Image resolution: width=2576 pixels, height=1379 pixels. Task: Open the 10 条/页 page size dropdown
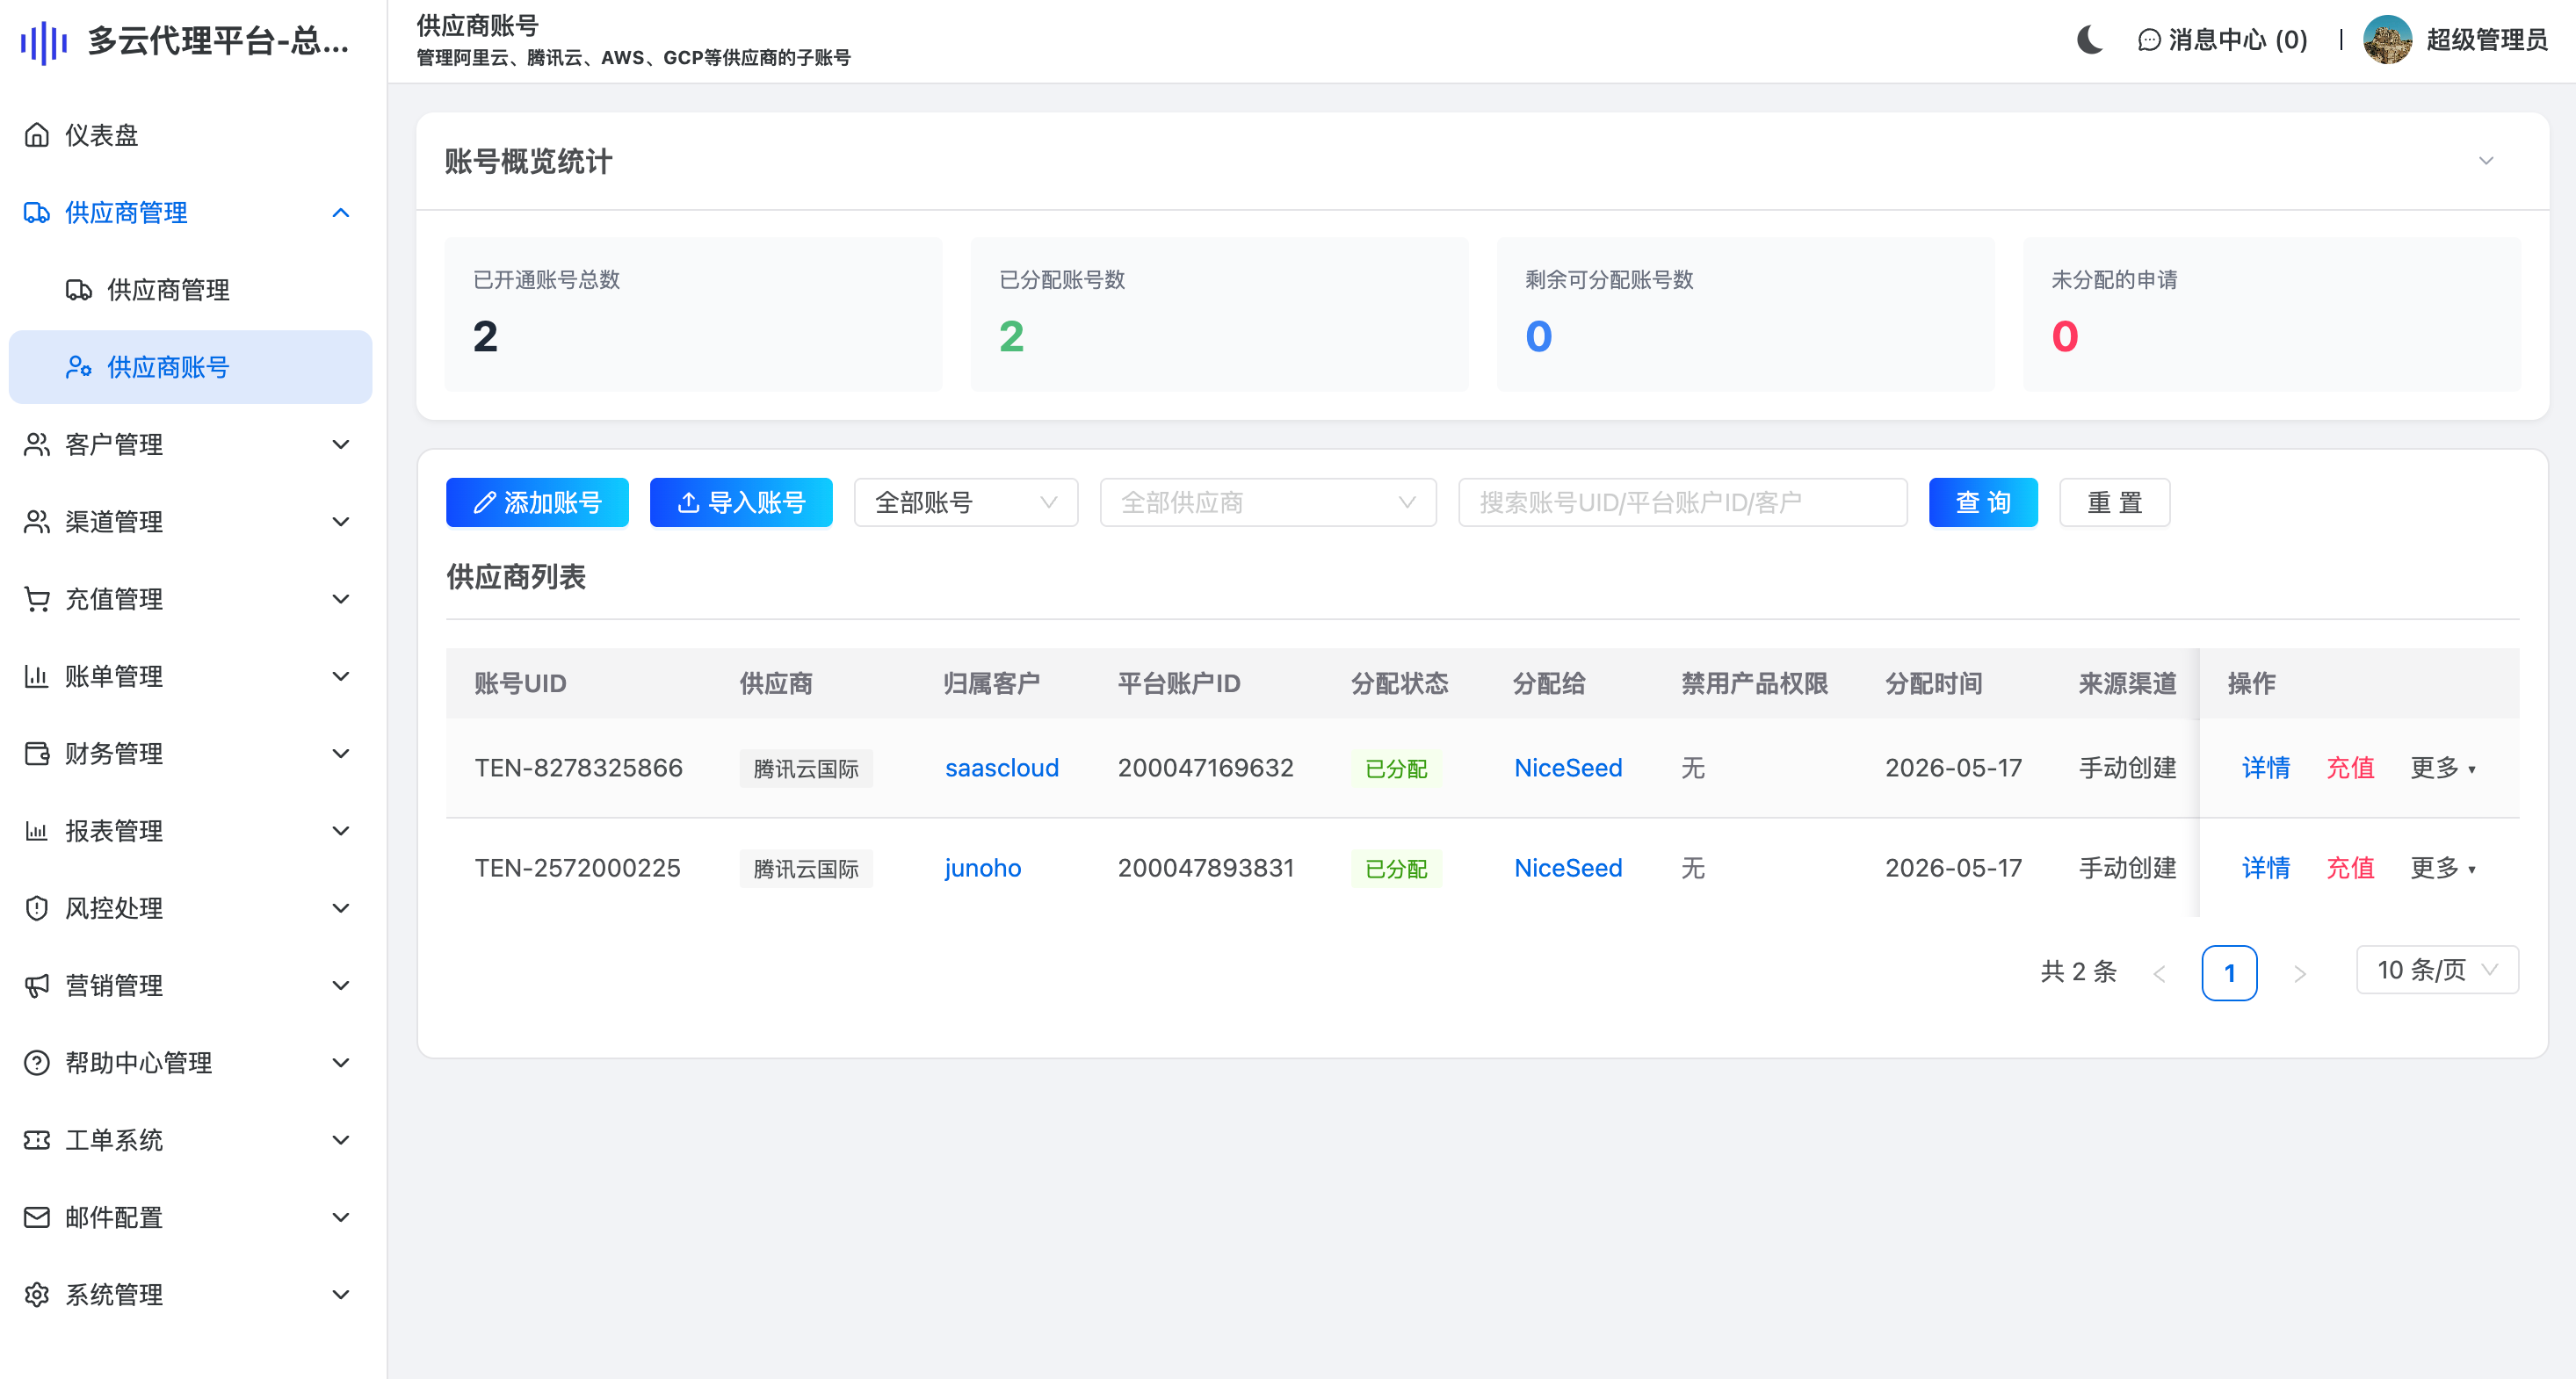(x=2437, y=969)
